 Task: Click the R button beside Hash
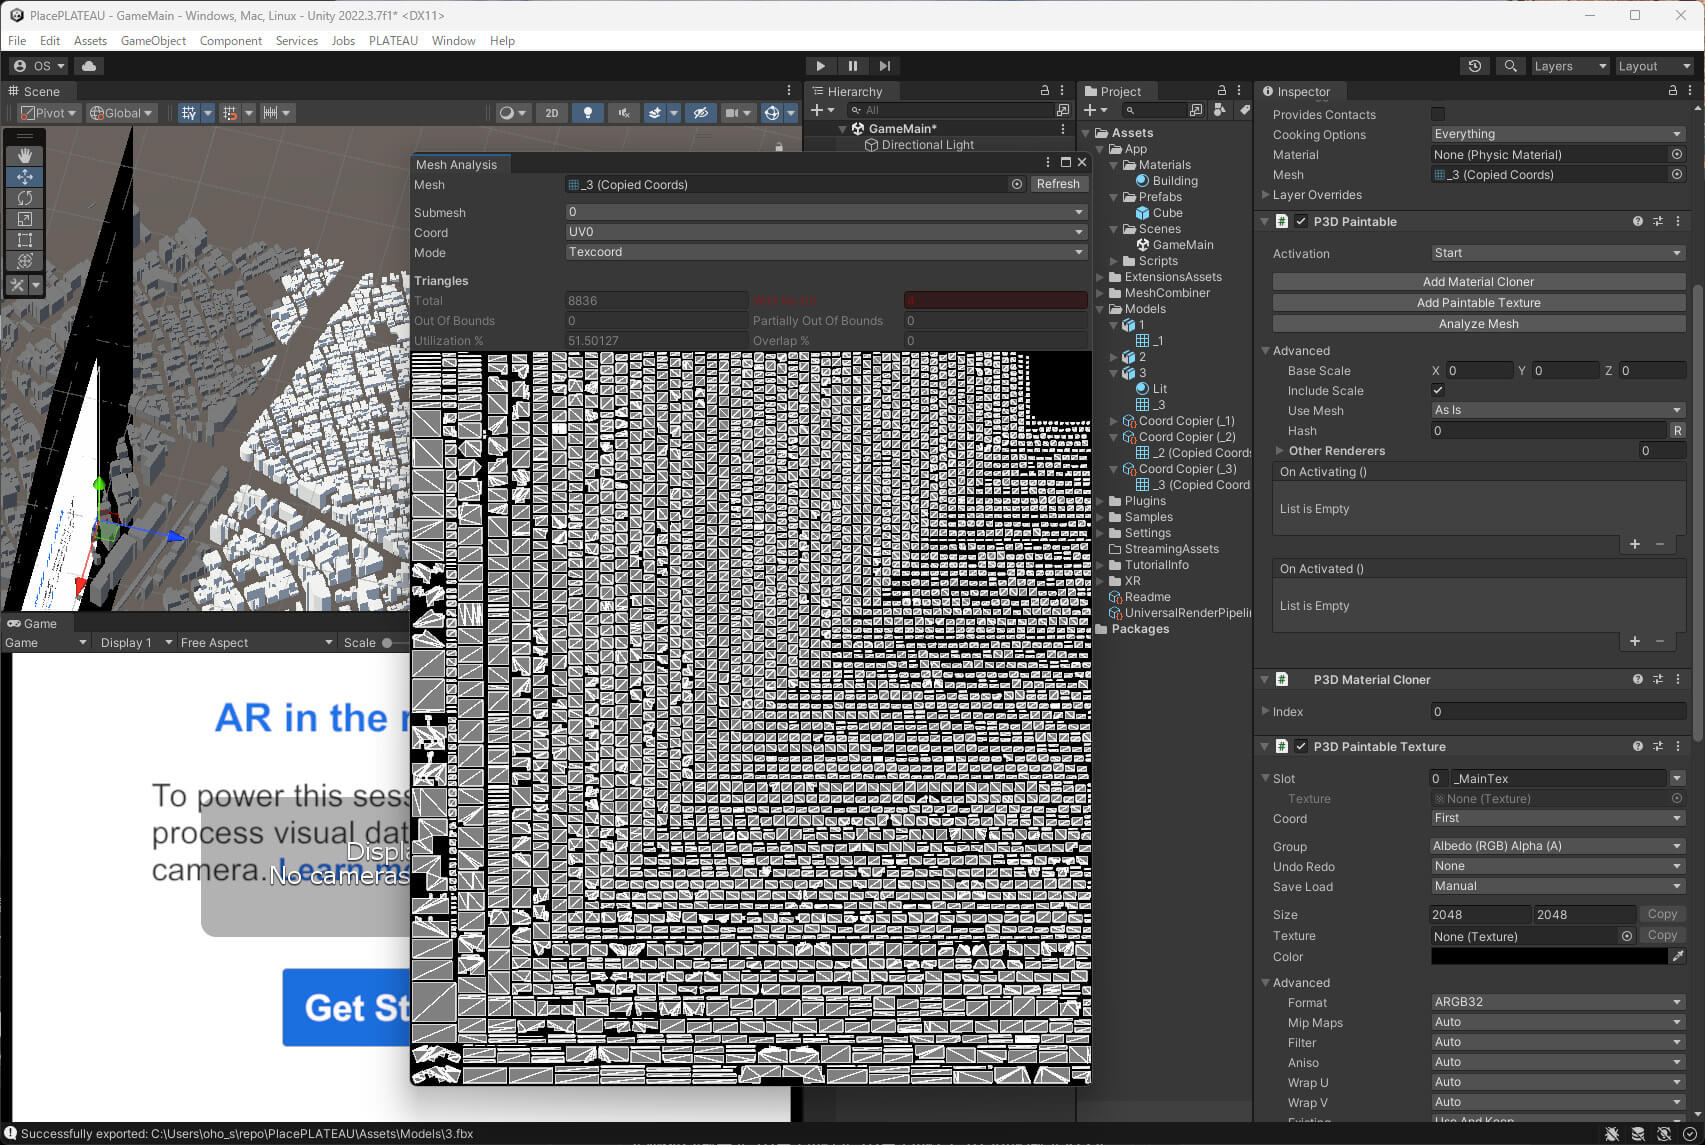[1677, 431]
